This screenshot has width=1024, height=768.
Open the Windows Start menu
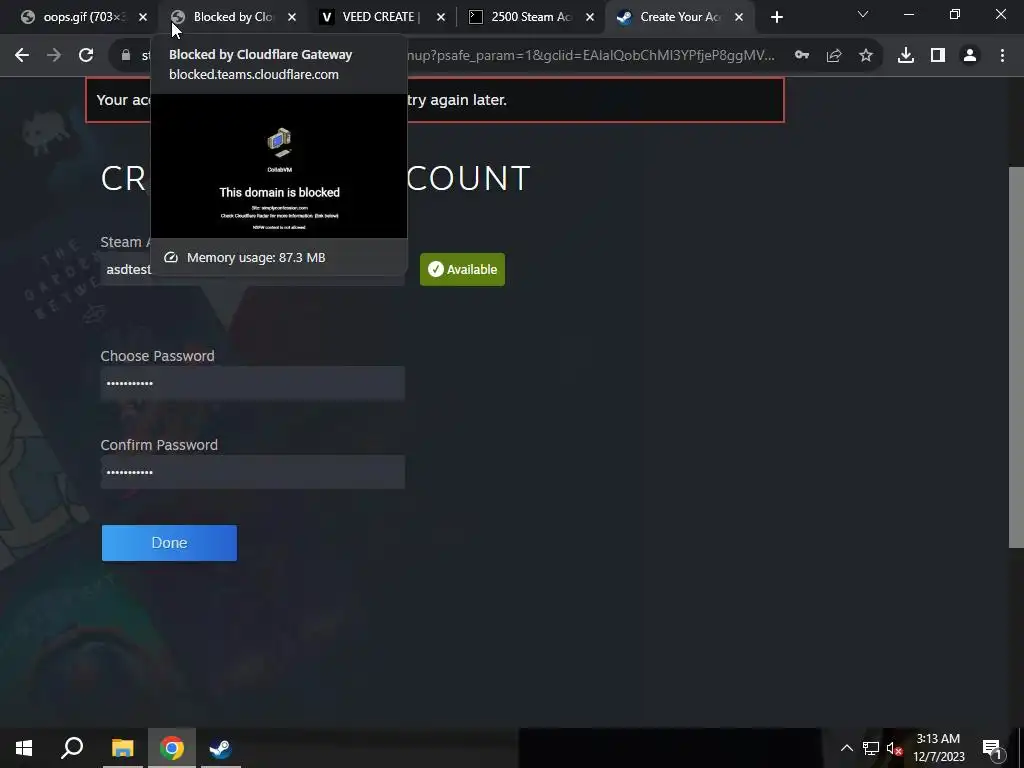pyautogui.click(x=24, y=748)
